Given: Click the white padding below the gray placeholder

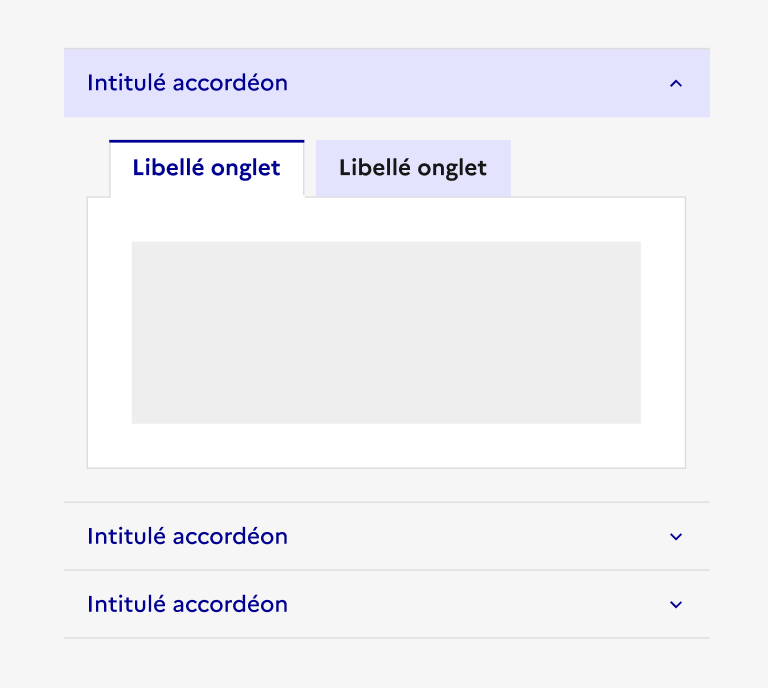Looking at the screenshot, I should pos(386,446).
